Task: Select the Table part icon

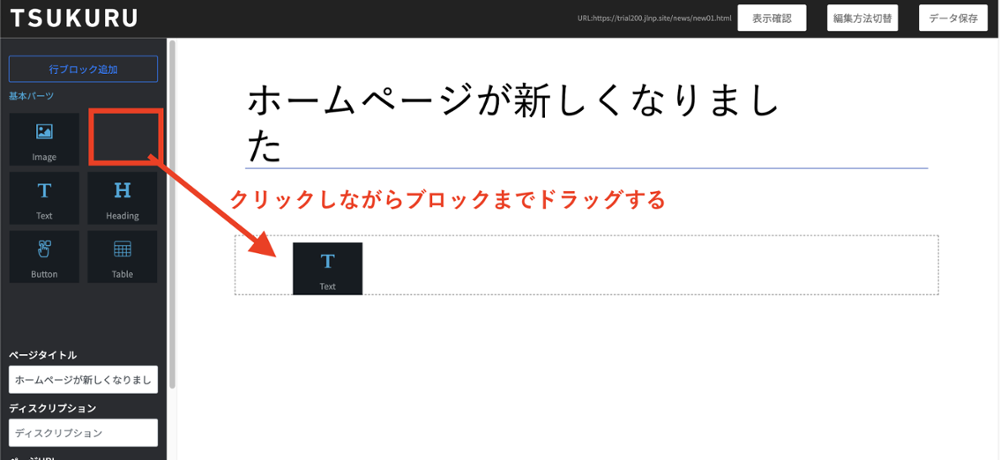Action: pos(122,256)
